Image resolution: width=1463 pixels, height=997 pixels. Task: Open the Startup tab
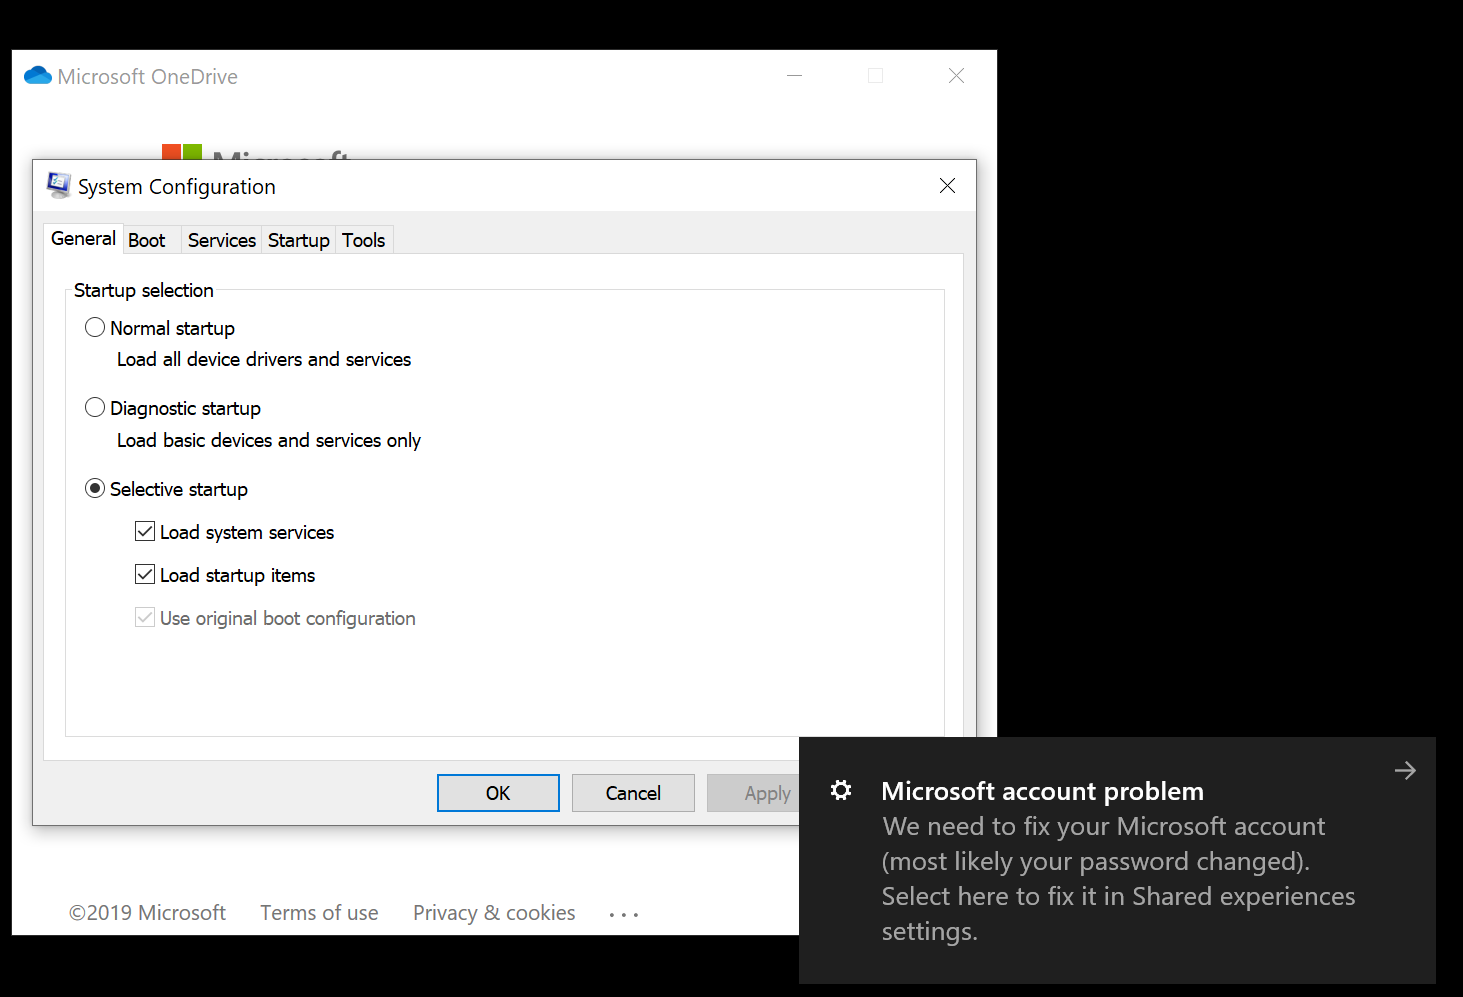(x=299, y=240)
